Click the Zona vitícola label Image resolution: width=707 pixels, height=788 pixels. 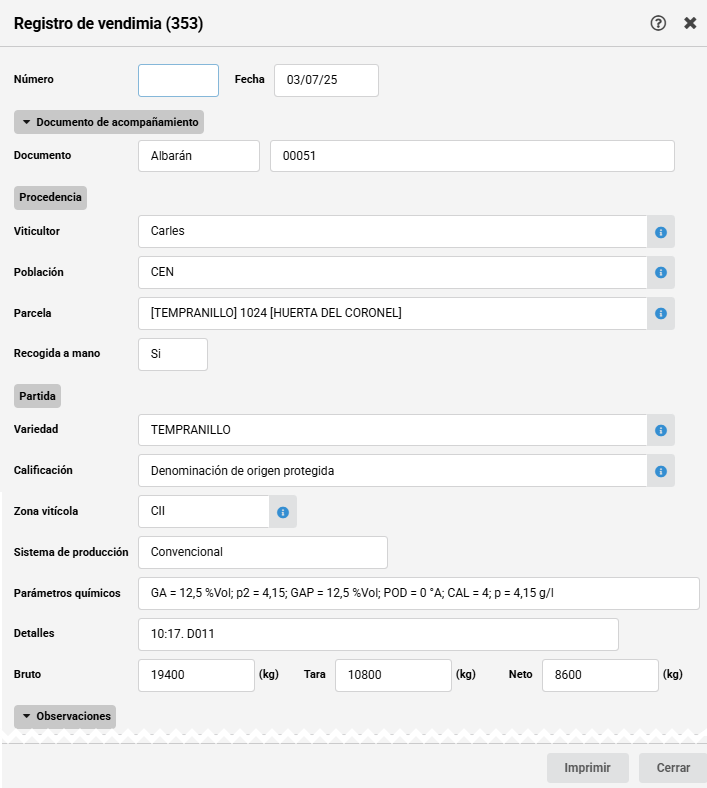coord(46,511)
